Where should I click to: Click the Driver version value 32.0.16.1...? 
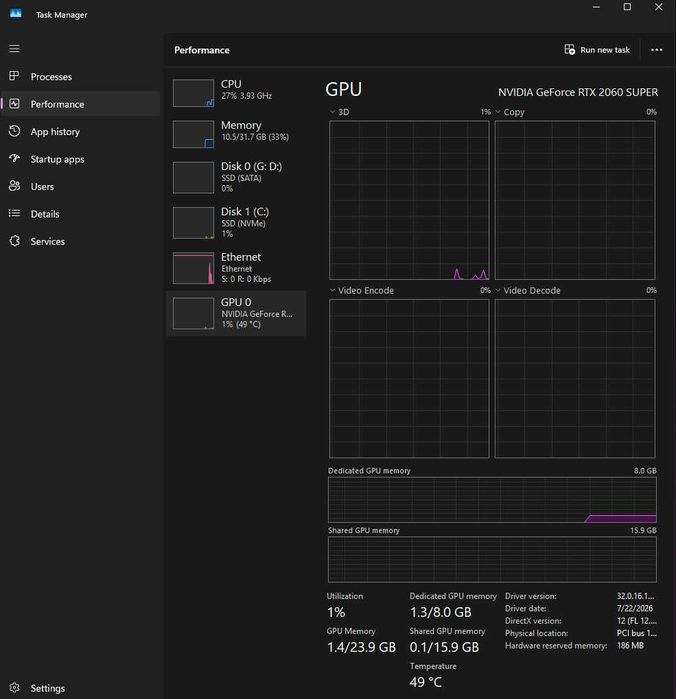tap(635, 596)
